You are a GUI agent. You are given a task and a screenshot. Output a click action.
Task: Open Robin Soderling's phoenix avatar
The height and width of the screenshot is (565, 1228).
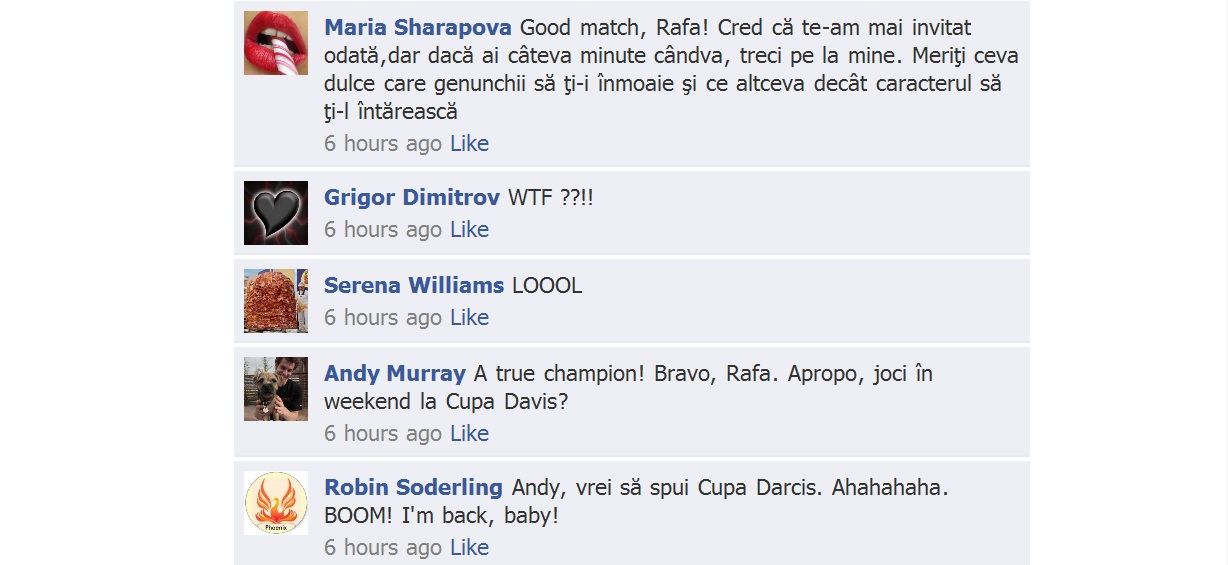point(276,503)
